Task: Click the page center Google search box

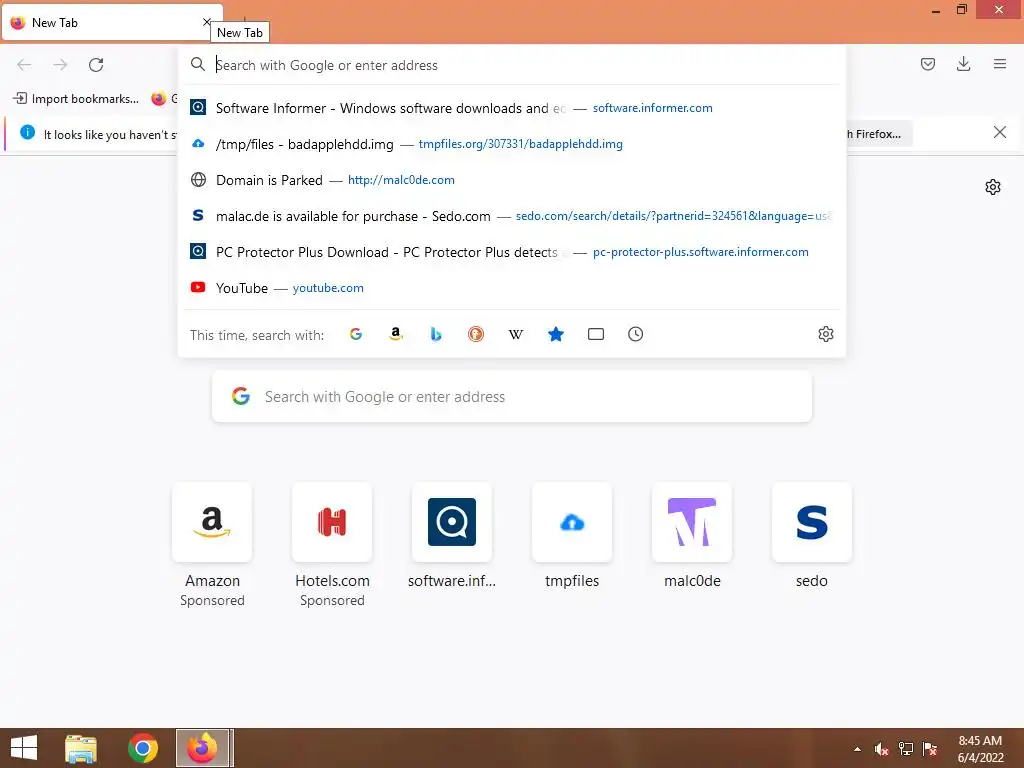Action: 512,396
